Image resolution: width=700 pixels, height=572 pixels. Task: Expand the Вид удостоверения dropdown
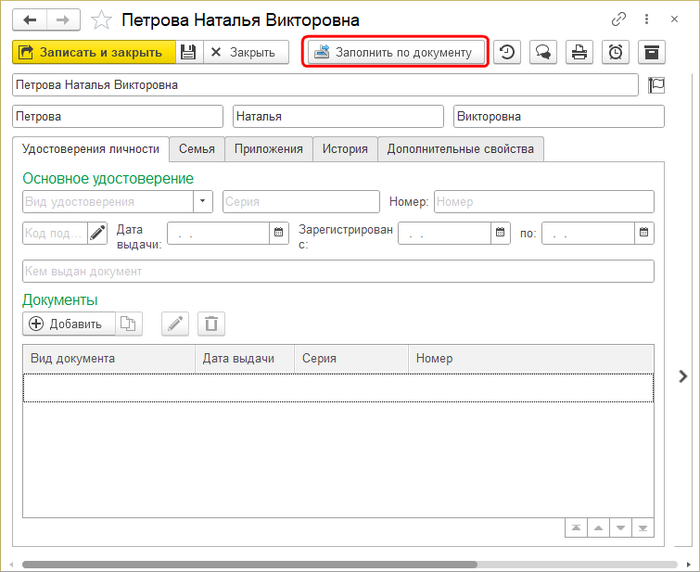[204, 202]
